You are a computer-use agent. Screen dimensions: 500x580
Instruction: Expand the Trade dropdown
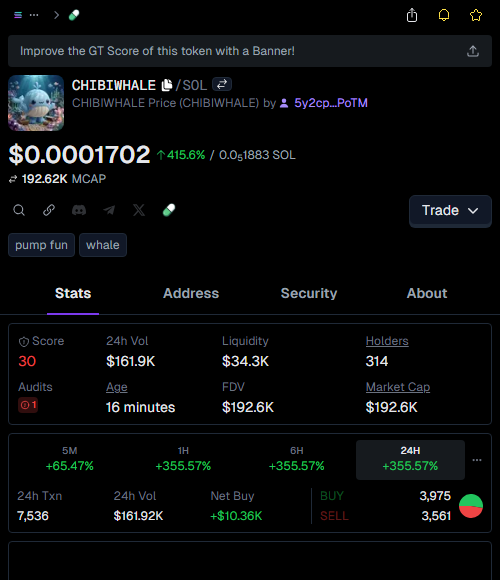450,210
